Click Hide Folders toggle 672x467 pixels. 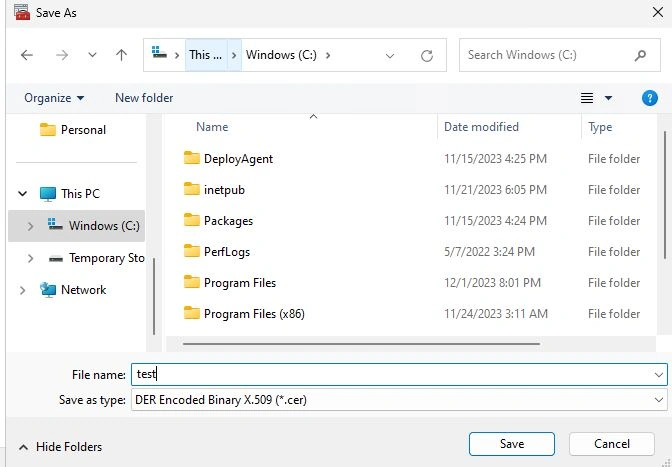tap(60, 447)
